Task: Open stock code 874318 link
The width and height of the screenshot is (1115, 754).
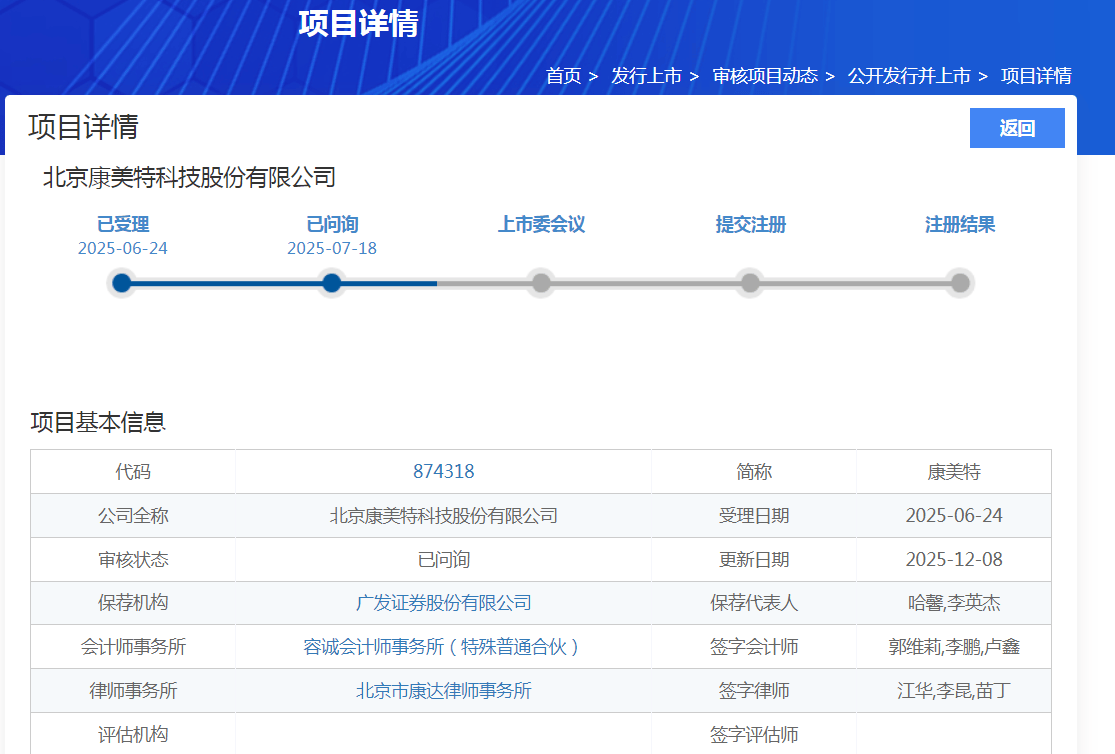Action: [x=443, y=472]
